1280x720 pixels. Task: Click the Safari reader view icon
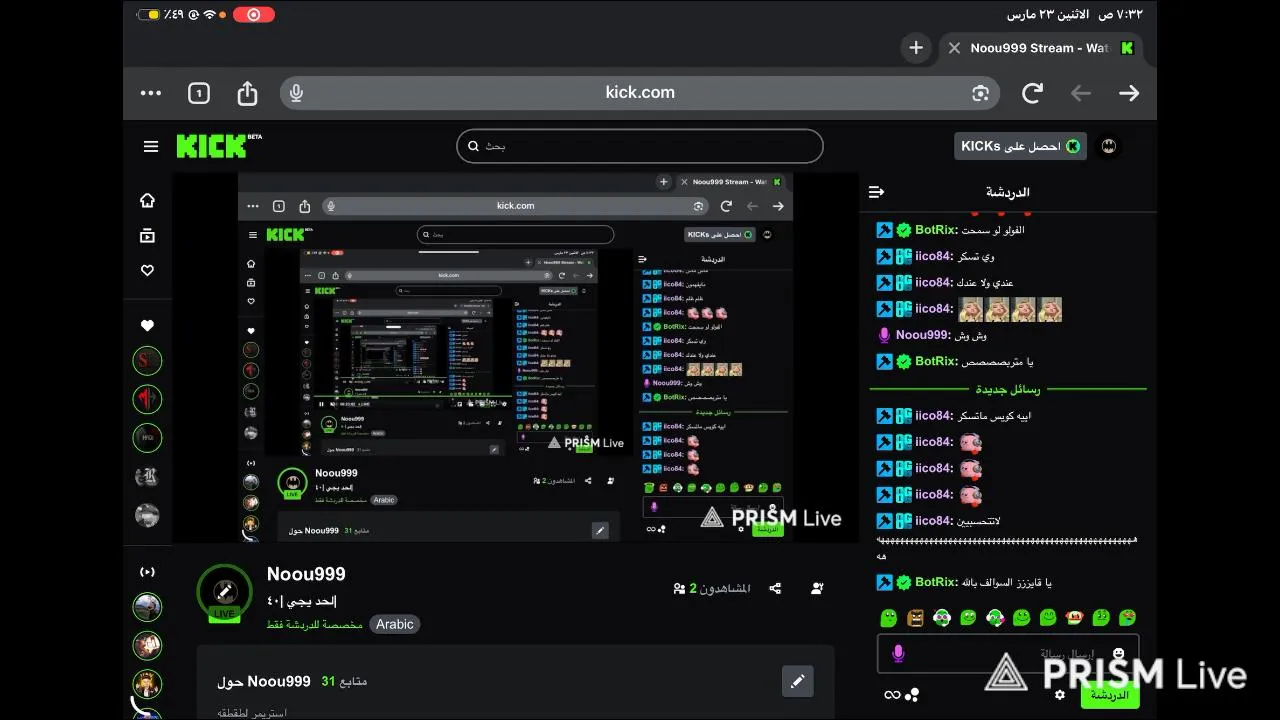click(x=980, y=93)
